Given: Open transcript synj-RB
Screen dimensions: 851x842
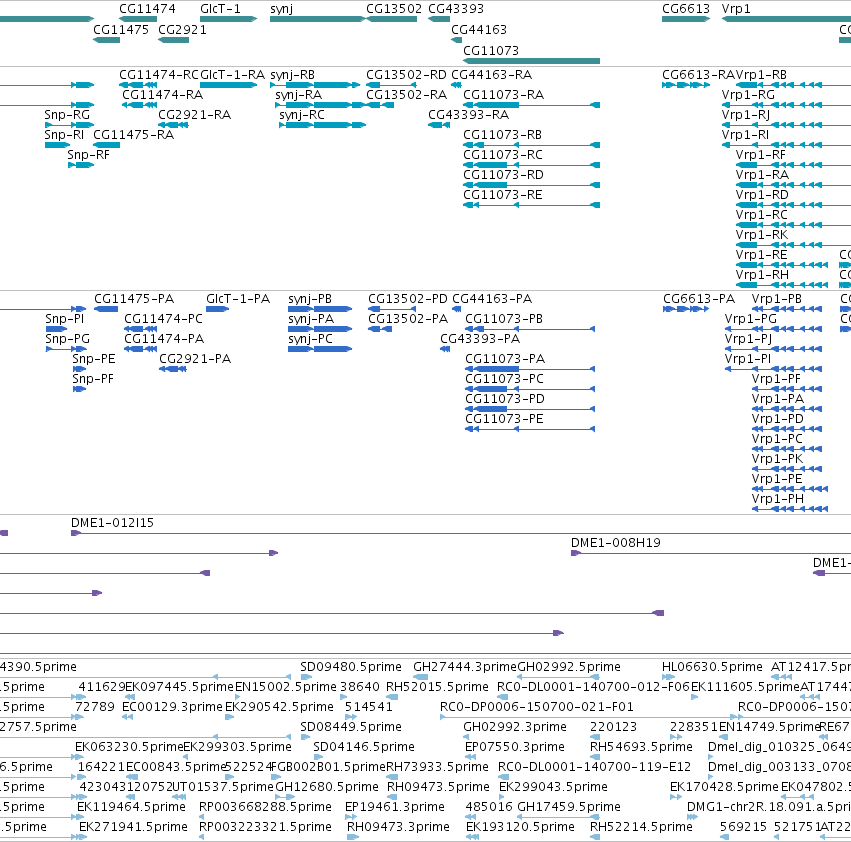Looking at the screenshot, I should click(x=293, y=75).
